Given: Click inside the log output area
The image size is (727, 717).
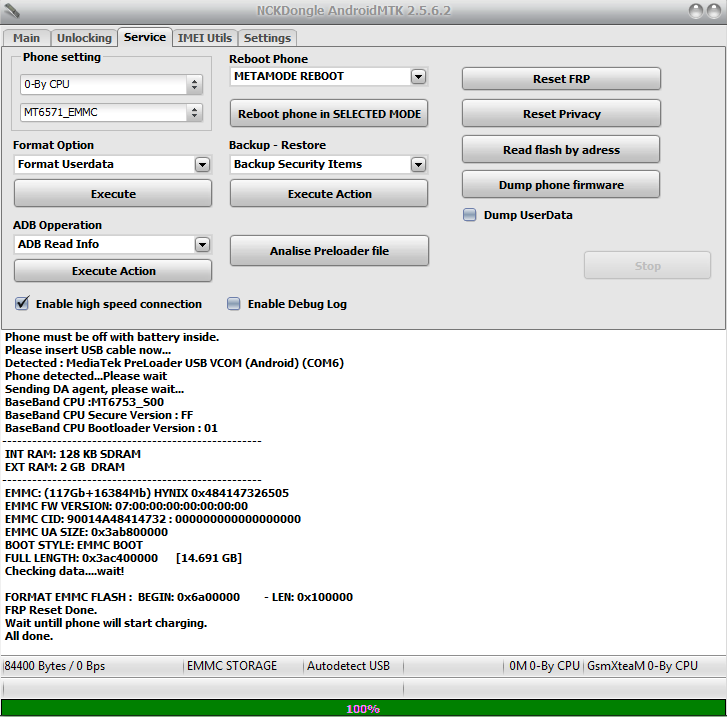Looking at the screenshot, I should pos(363,493).
